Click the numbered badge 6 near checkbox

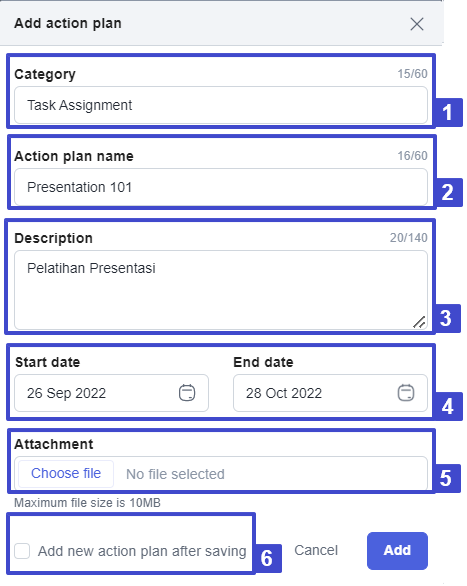(267, 558)
